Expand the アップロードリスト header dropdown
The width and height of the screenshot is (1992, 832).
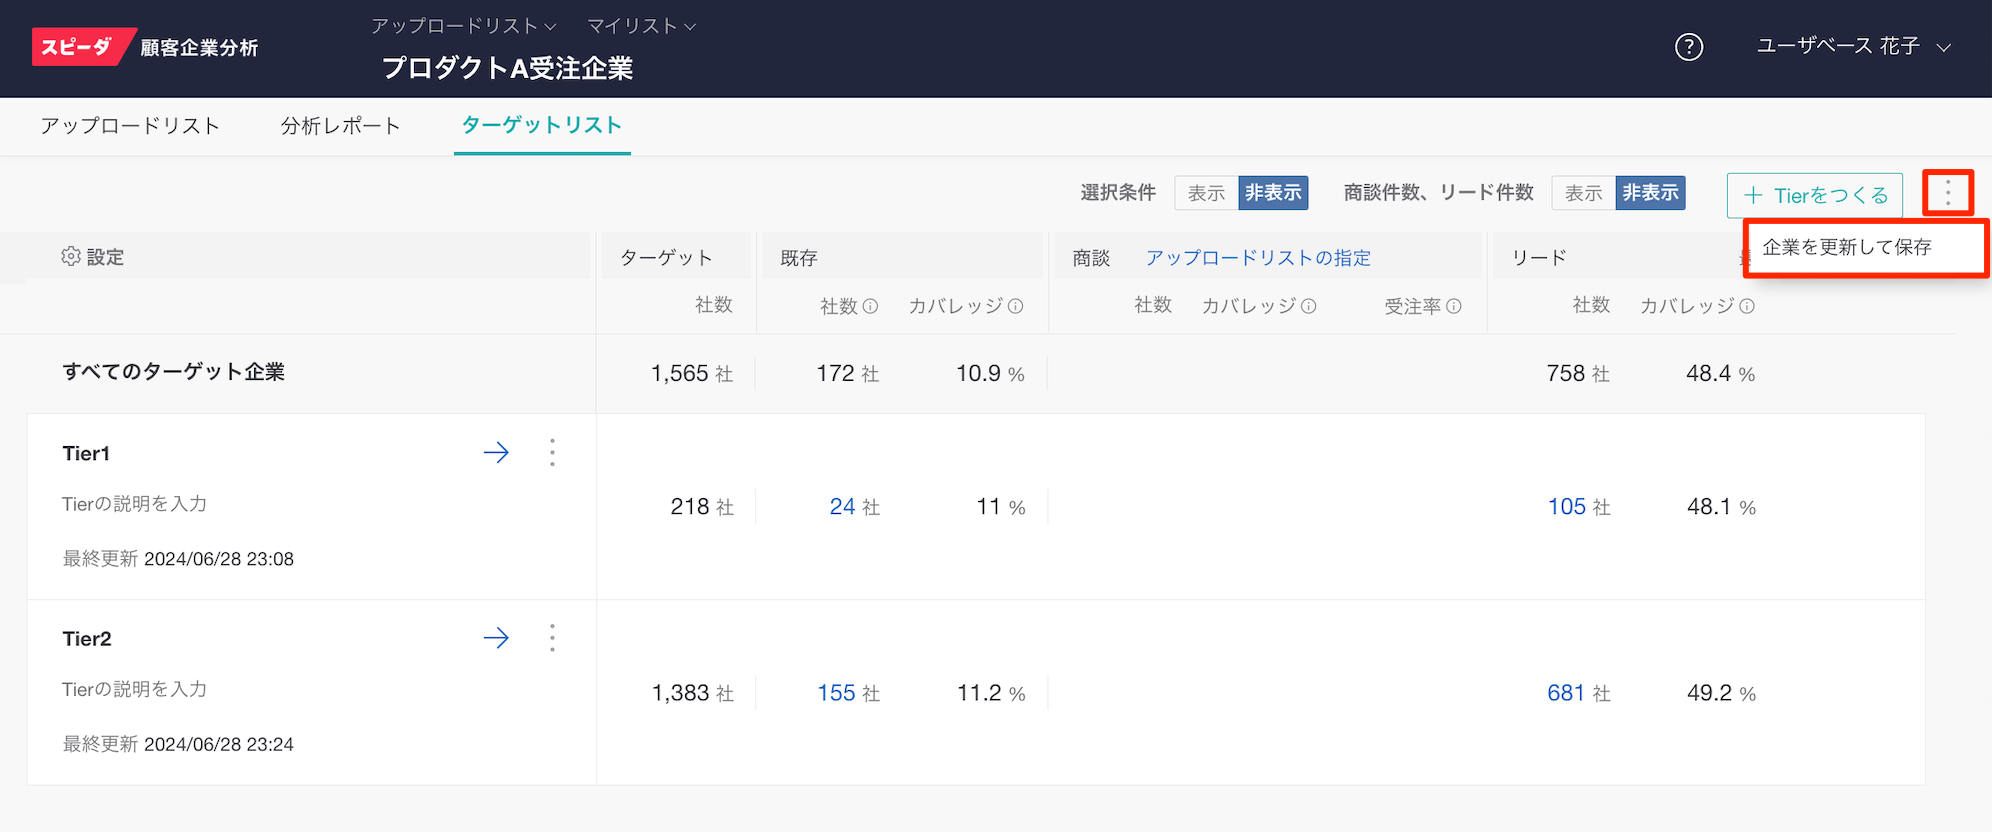click(463, 26)
